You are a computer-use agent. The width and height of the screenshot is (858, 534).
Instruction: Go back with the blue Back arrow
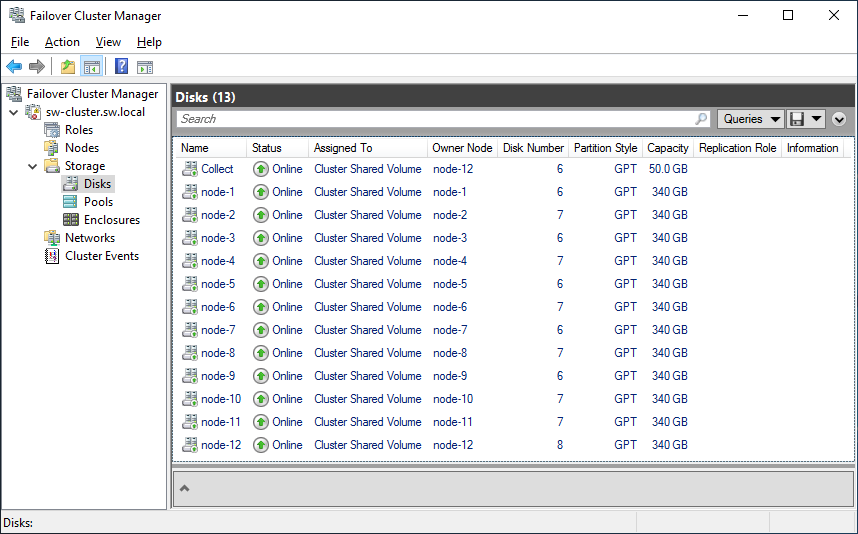(x=14, y=67)
